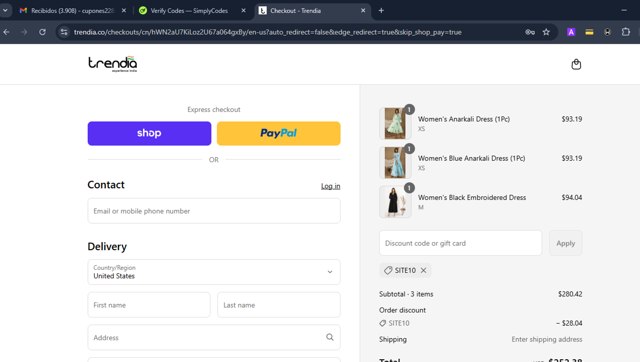The image size is (640, 362).
Task: Open tab search dropdown arrow
Action: [x=5, y=11]
